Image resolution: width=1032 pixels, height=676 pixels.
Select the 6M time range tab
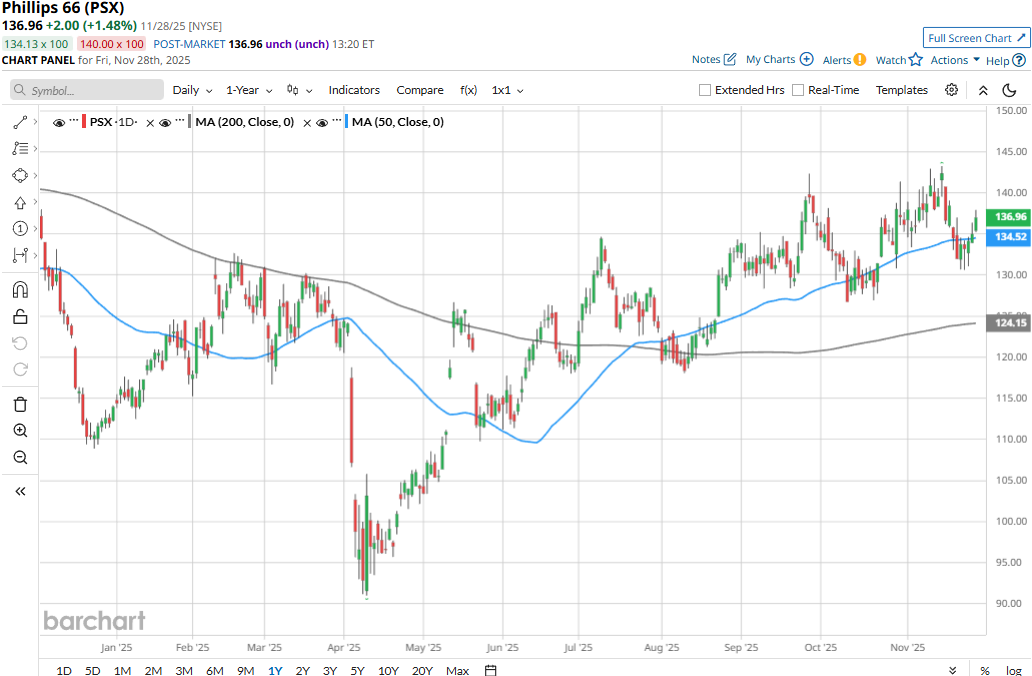click(x=214, y=670)
